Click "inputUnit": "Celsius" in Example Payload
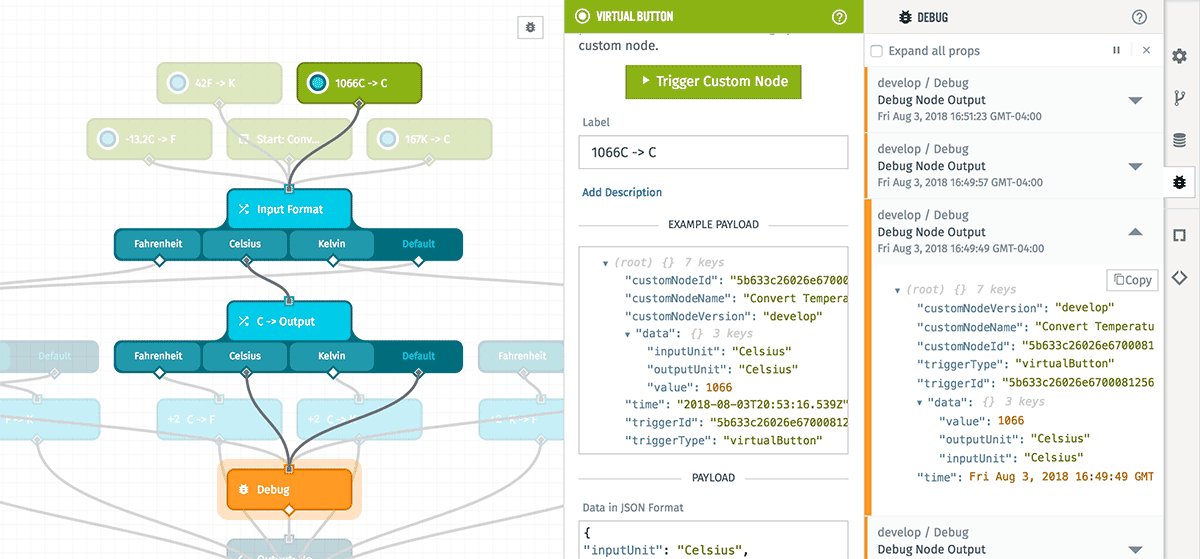The image size is (1200, 559). click(x=718, y=352)
